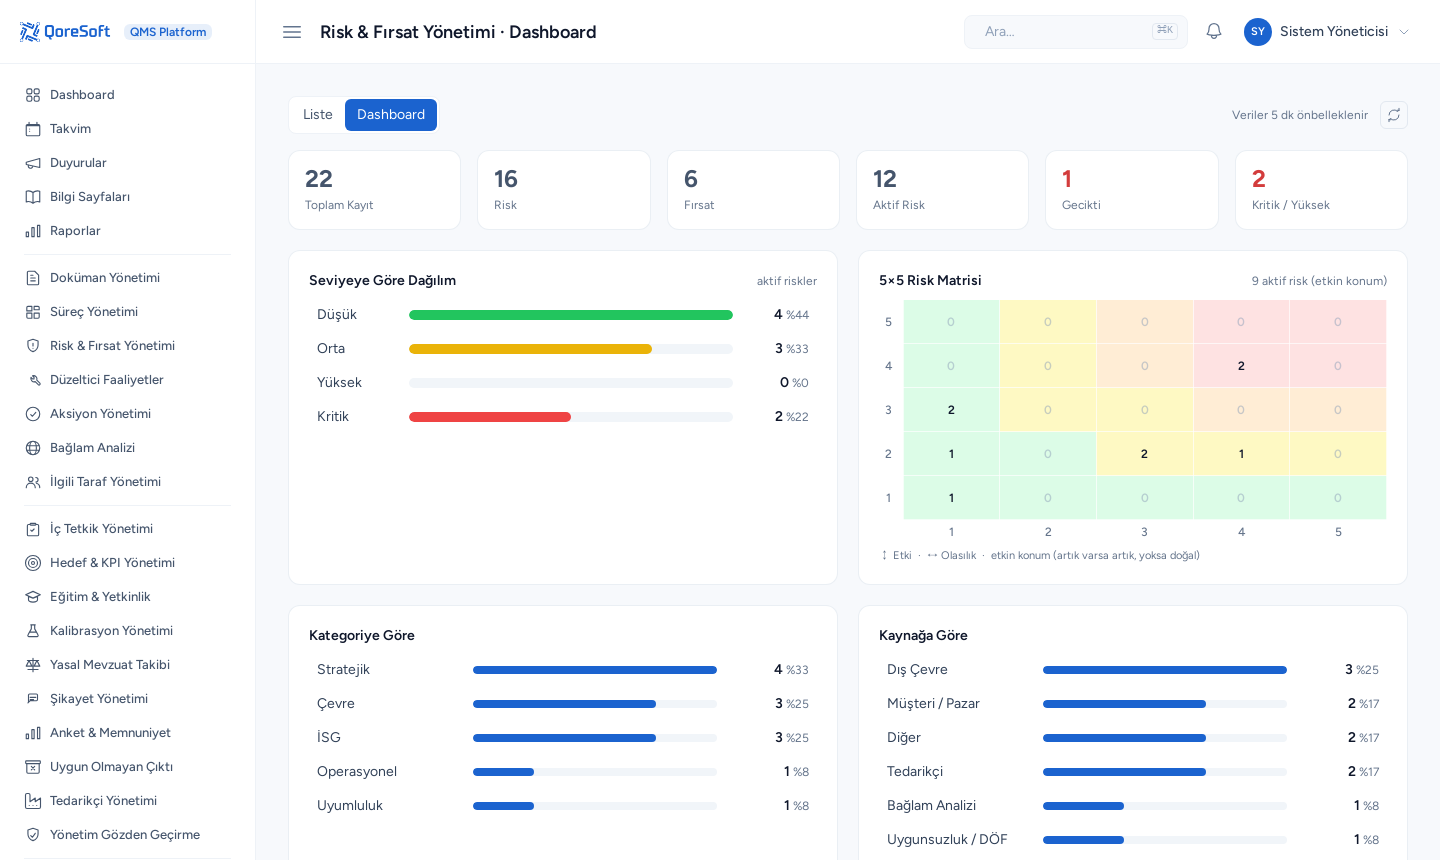Click the Stratejik category bar
Image resolution: width=1440 pixels, height=860 pixels.
[x=595, y=670]
